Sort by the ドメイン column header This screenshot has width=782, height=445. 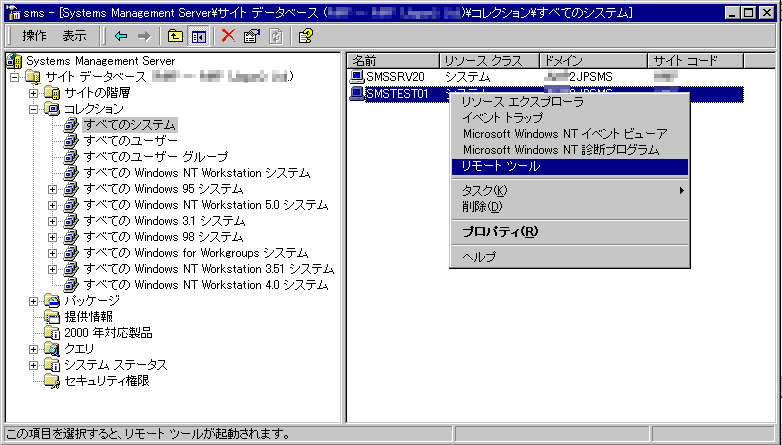pos(593,61)
